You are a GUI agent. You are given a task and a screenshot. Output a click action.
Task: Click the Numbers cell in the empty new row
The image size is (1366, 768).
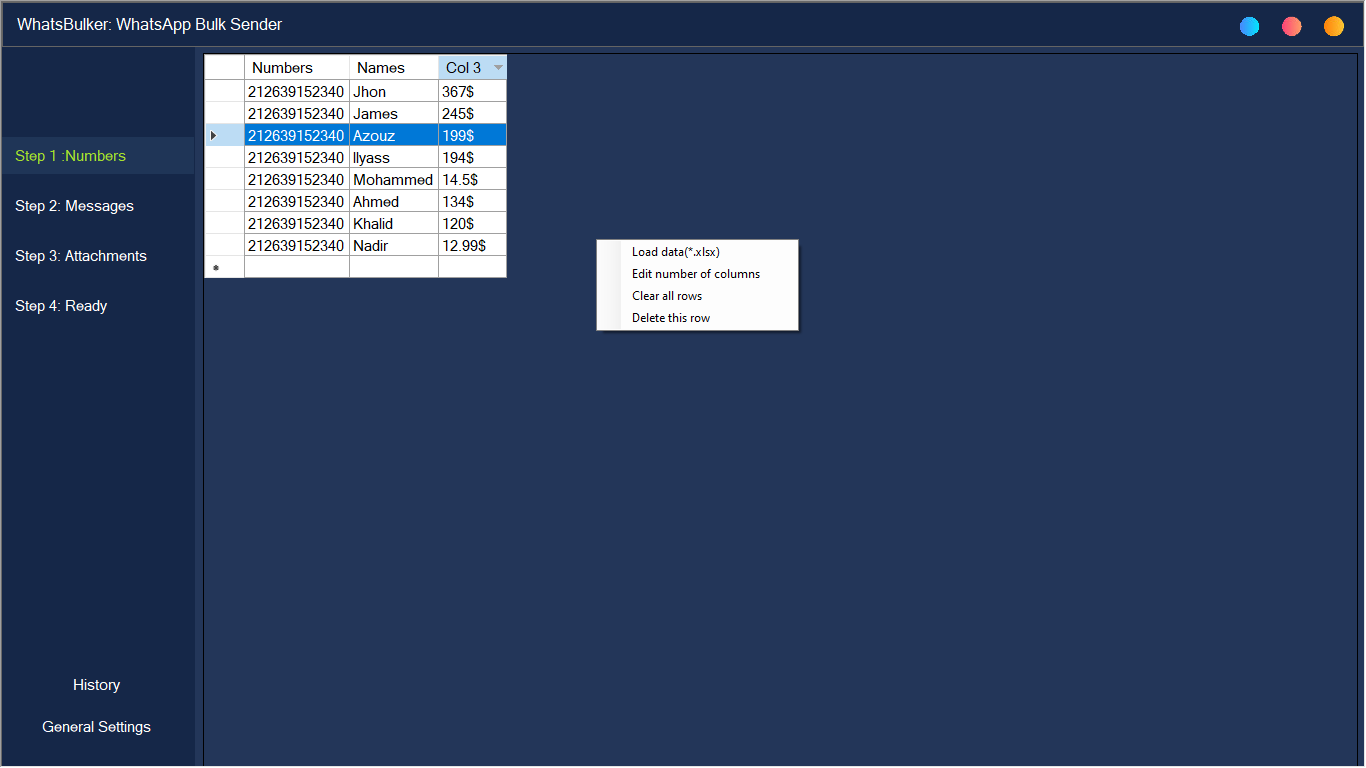(297, 267)
